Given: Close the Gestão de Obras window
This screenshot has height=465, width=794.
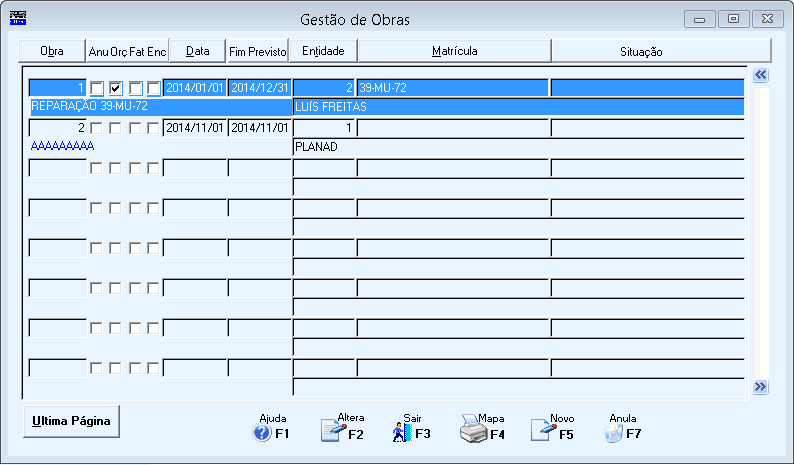Looking at the screenshot, I should click(767, 19).
